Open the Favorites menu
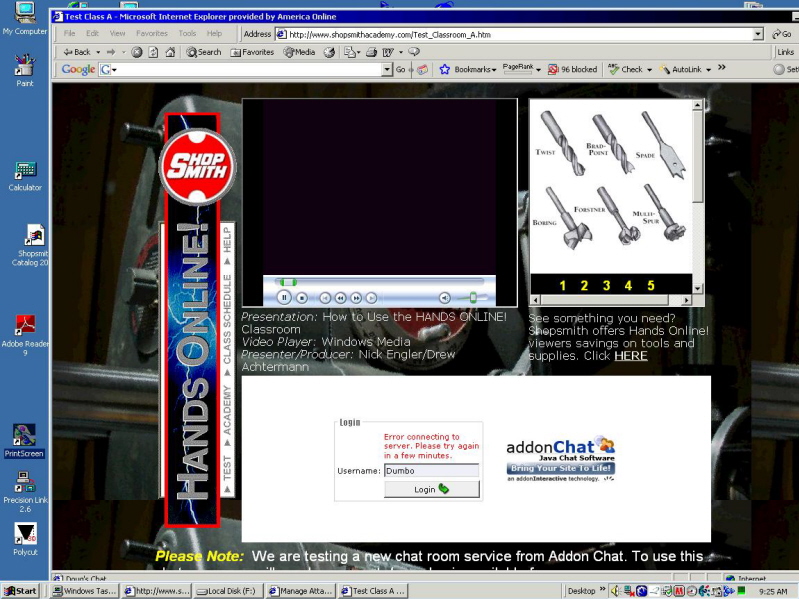Image resolution: width=799 pixels, height=599 pixels. point(152,33)
